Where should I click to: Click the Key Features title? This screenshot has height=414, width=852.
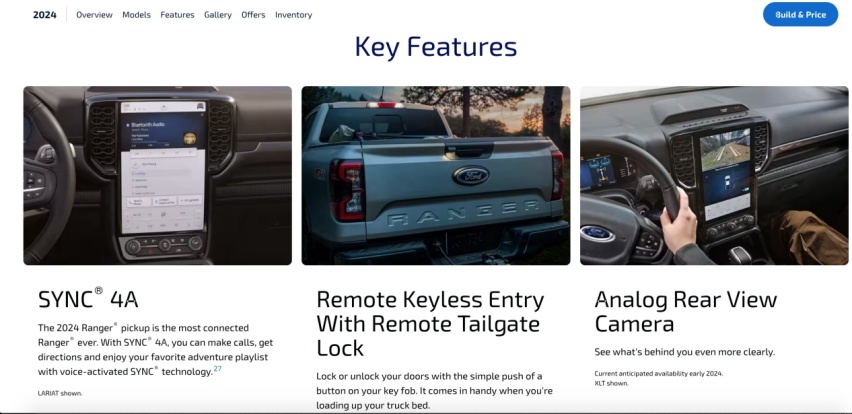pyautogui.click(x=436, y=46)
